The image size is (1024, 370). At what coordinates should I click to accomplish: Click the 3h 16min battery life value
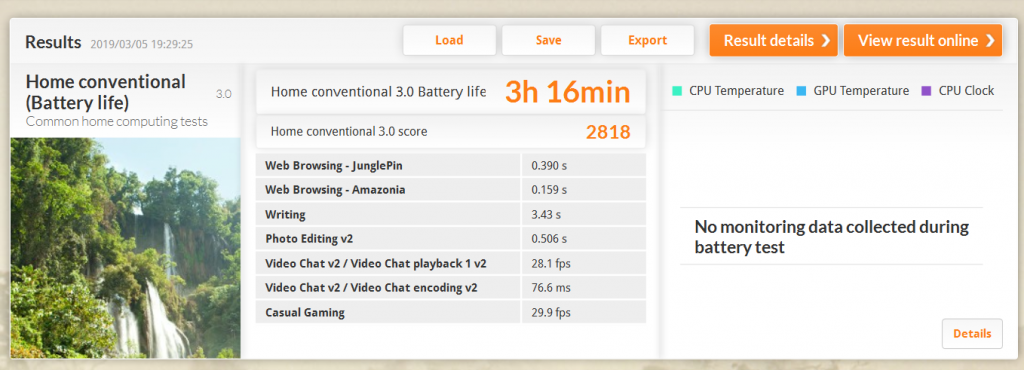pos(568,92)
